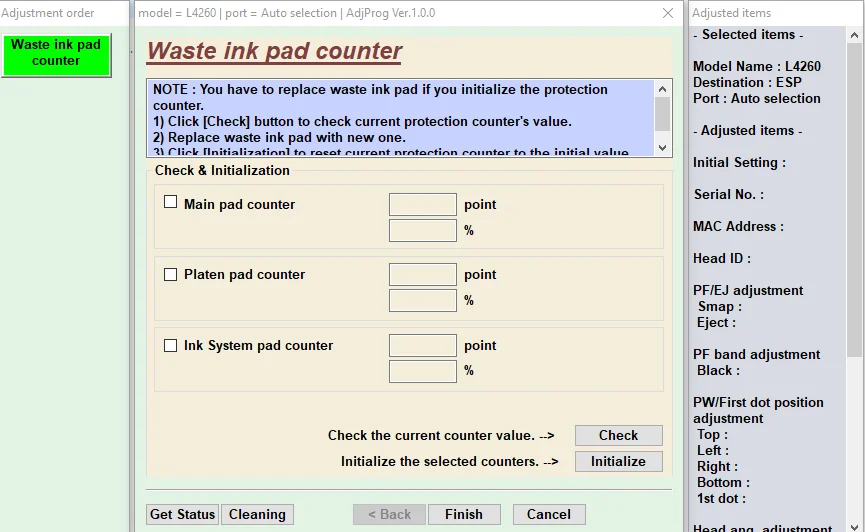Click the Check button for counter values
The image size is (865, 532).
point(618,435)
